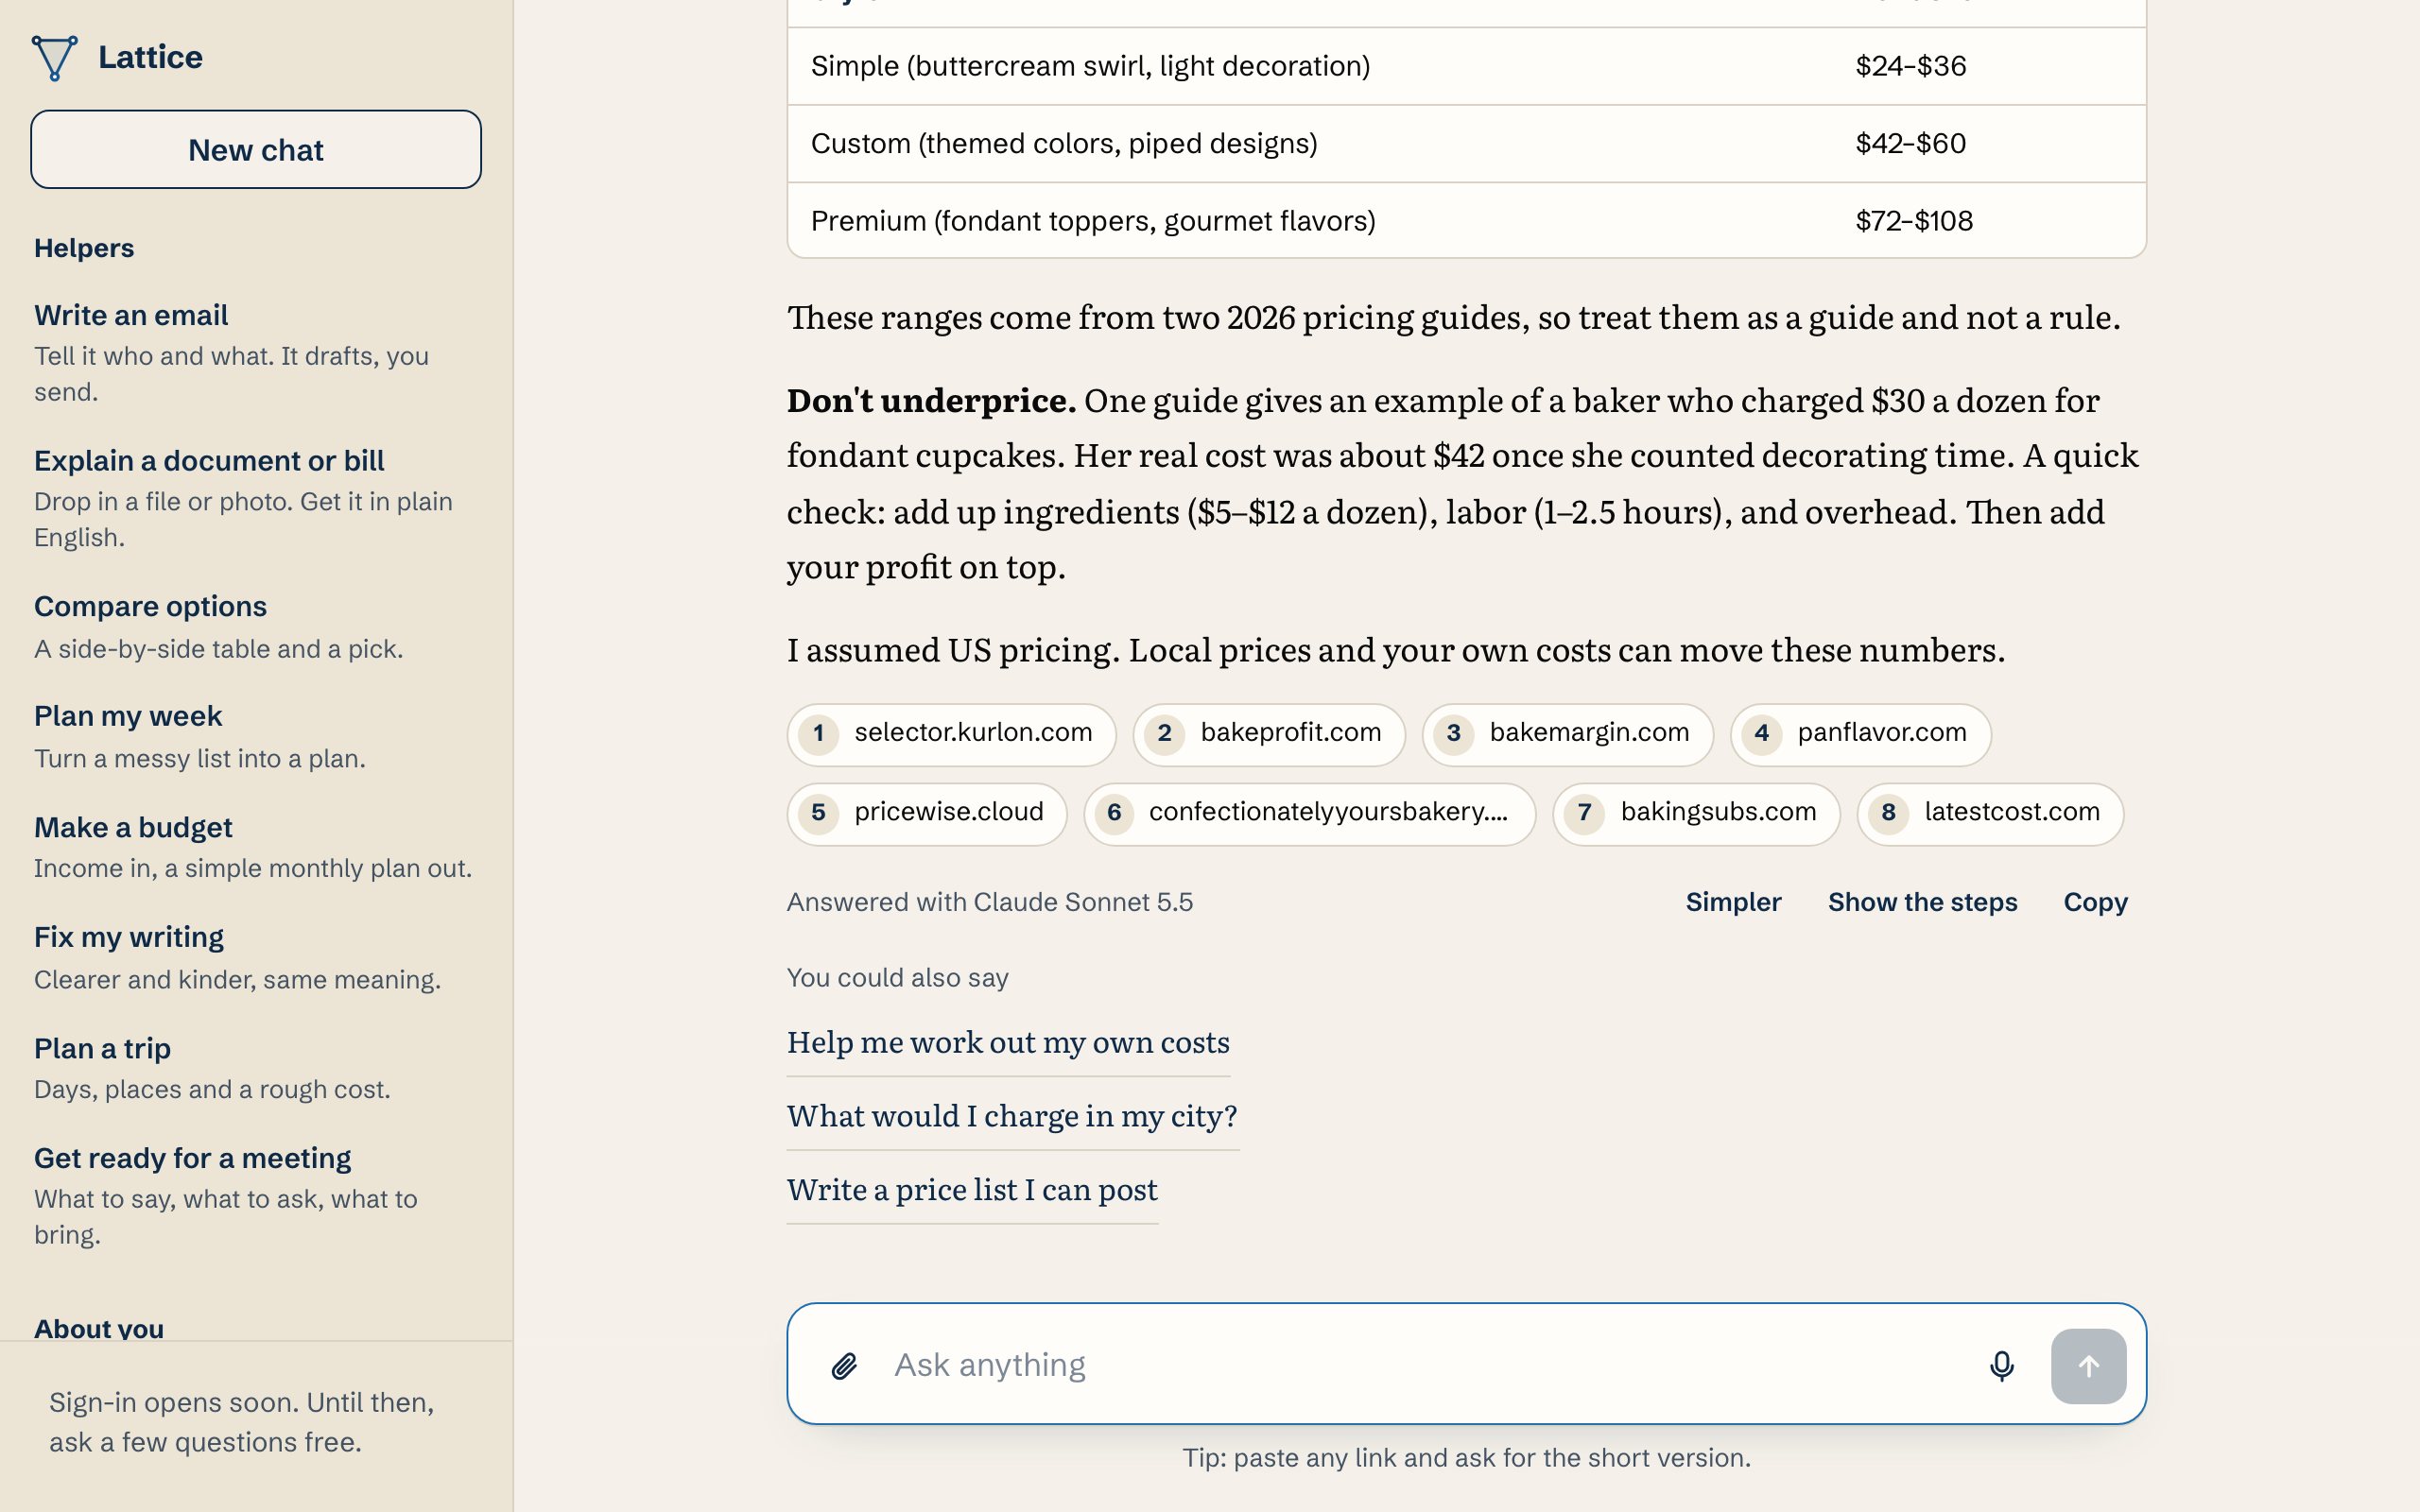Open the Plan a trip helper
2420x1512 pixels.
(x=256, y=1068)
